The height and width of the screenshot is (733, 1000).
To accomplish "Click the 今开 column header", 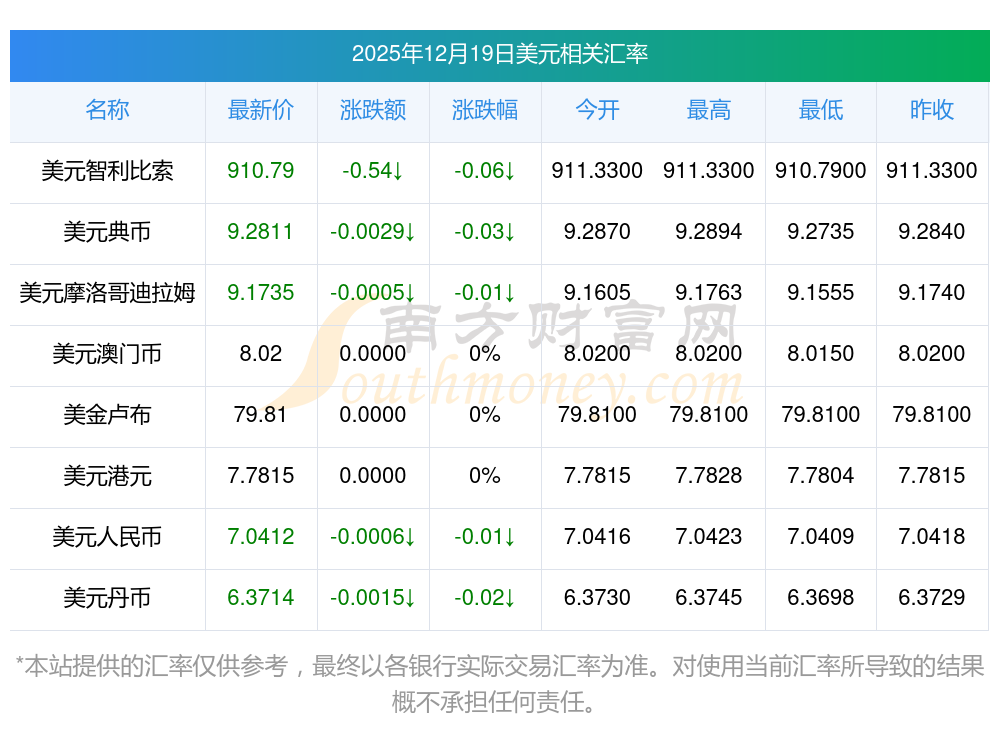I will coord(597,110).
